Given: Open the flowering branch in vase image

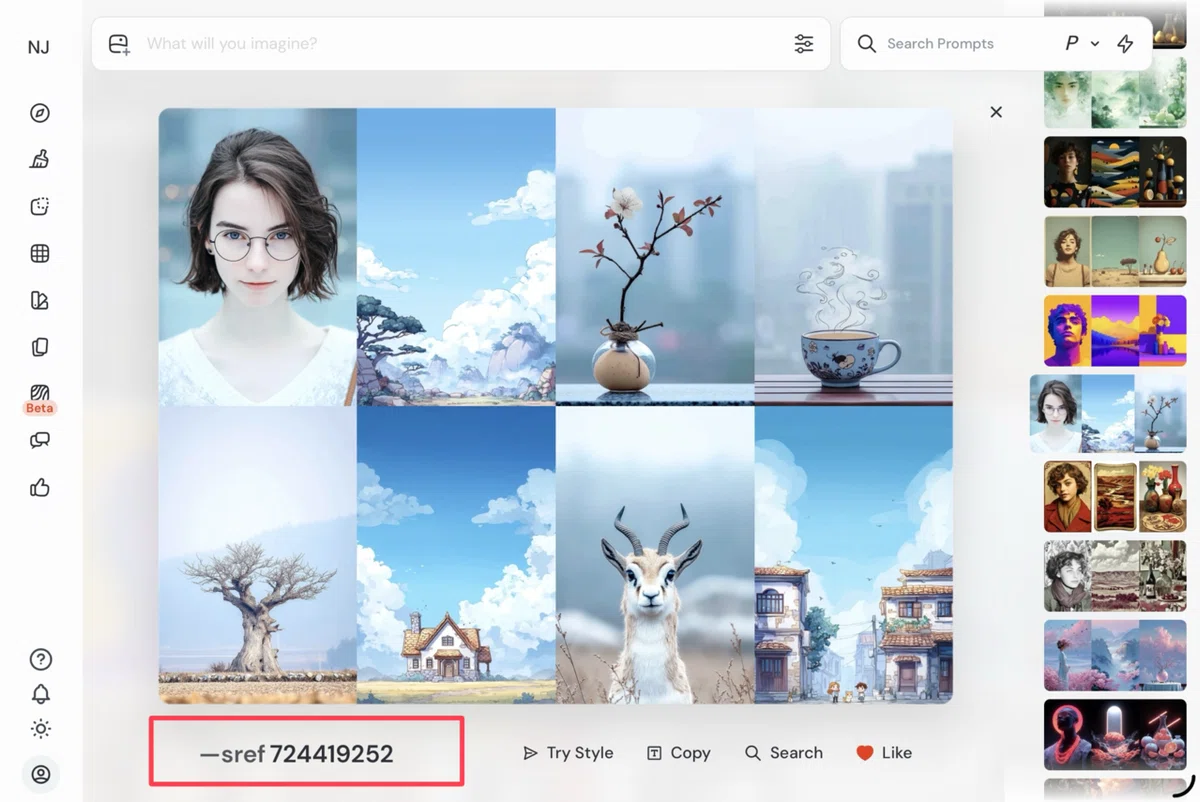Looking at the screenshot, I should [655, 257].
